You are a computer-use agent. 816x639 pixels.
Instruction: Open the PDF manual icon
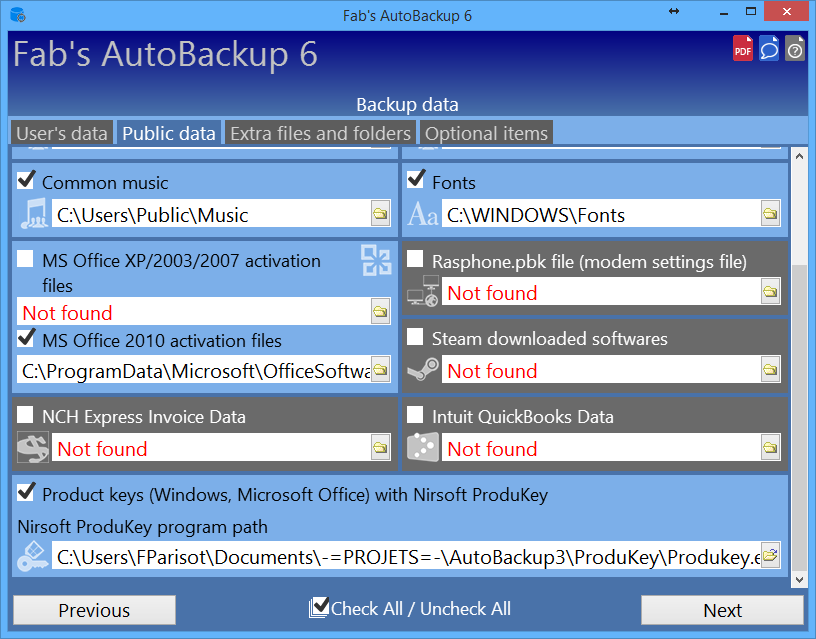tap(743, 48)
